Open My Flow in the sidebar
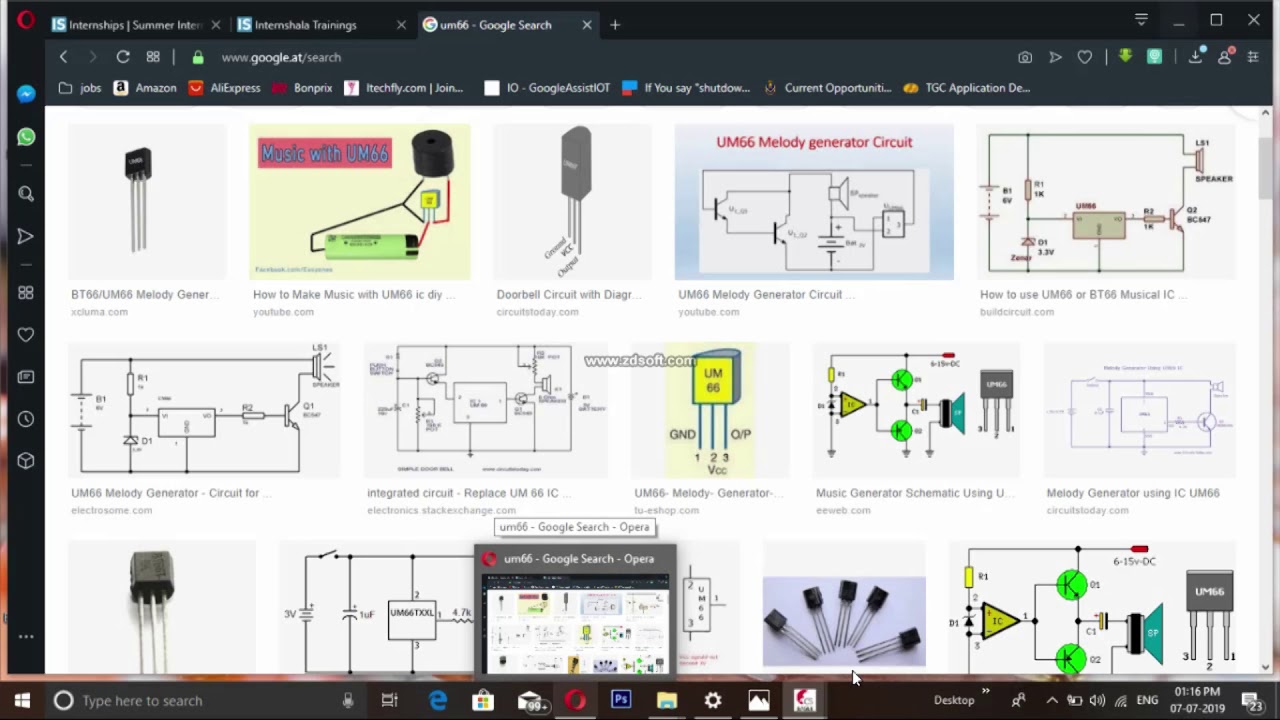Image resolution: width=1280 pixels, height=720 pixels. (x=26, y=236)
